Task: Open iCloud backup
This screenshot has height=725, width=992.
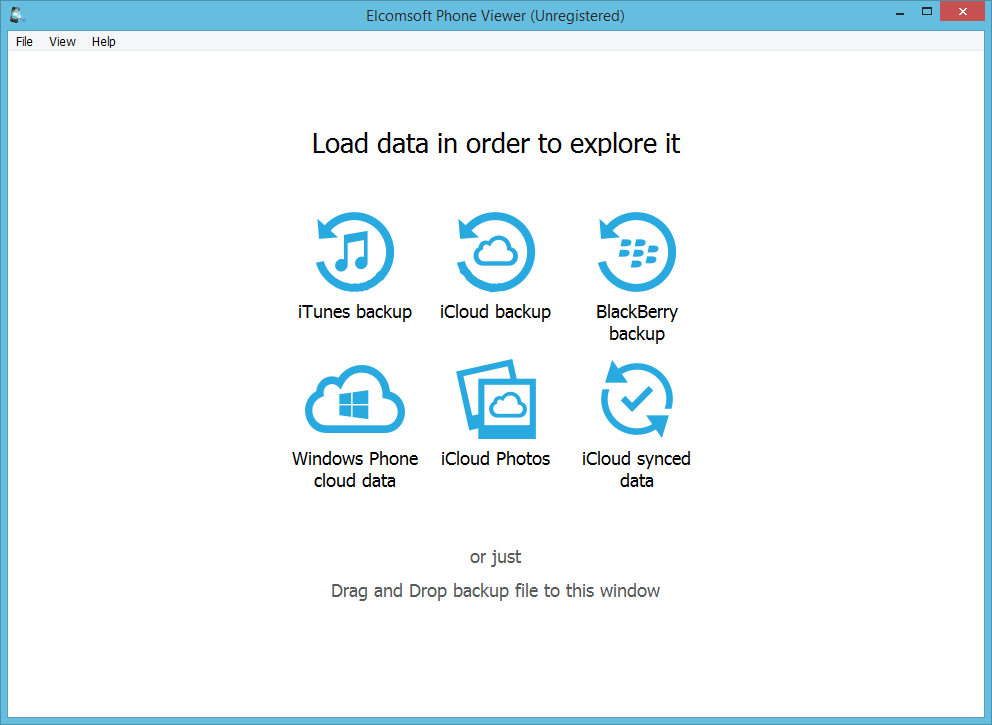Action: tap(495, 252)
